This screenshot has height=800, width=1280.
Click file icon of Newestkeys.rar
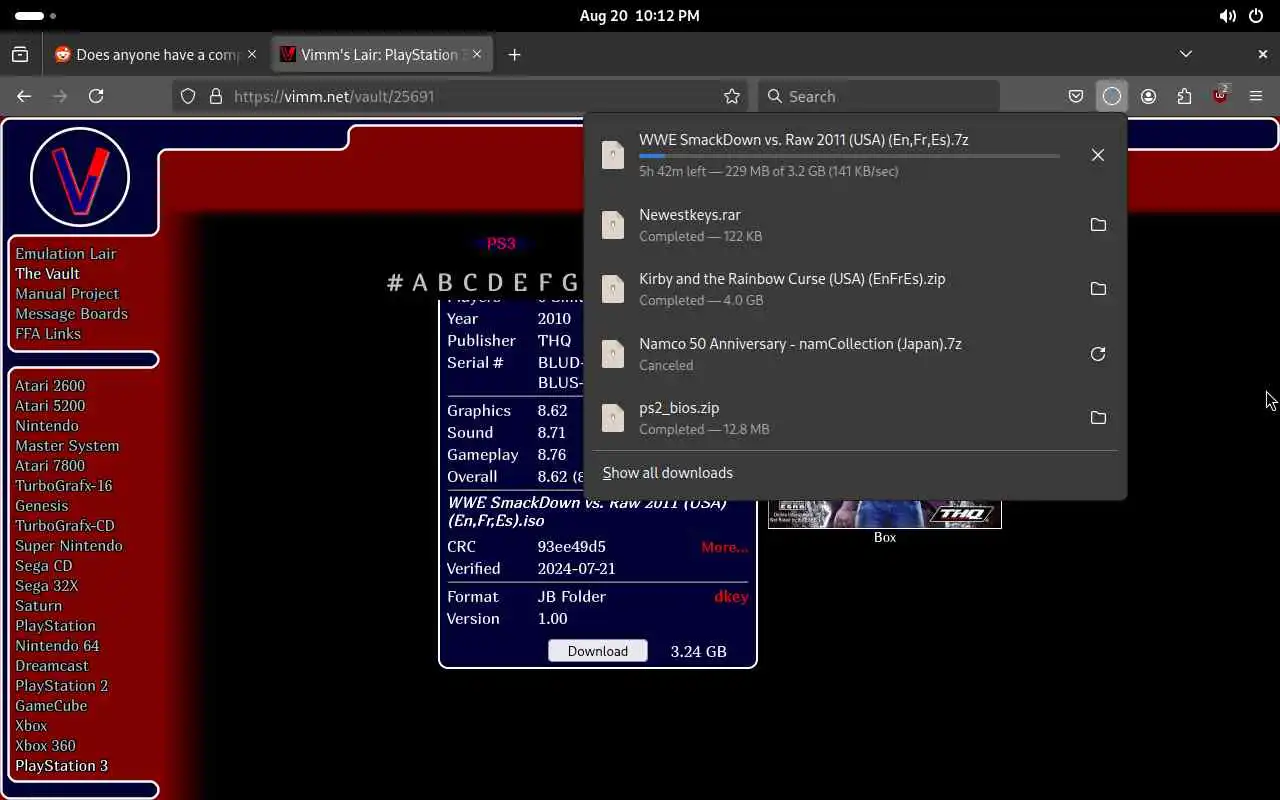[613, 225]
